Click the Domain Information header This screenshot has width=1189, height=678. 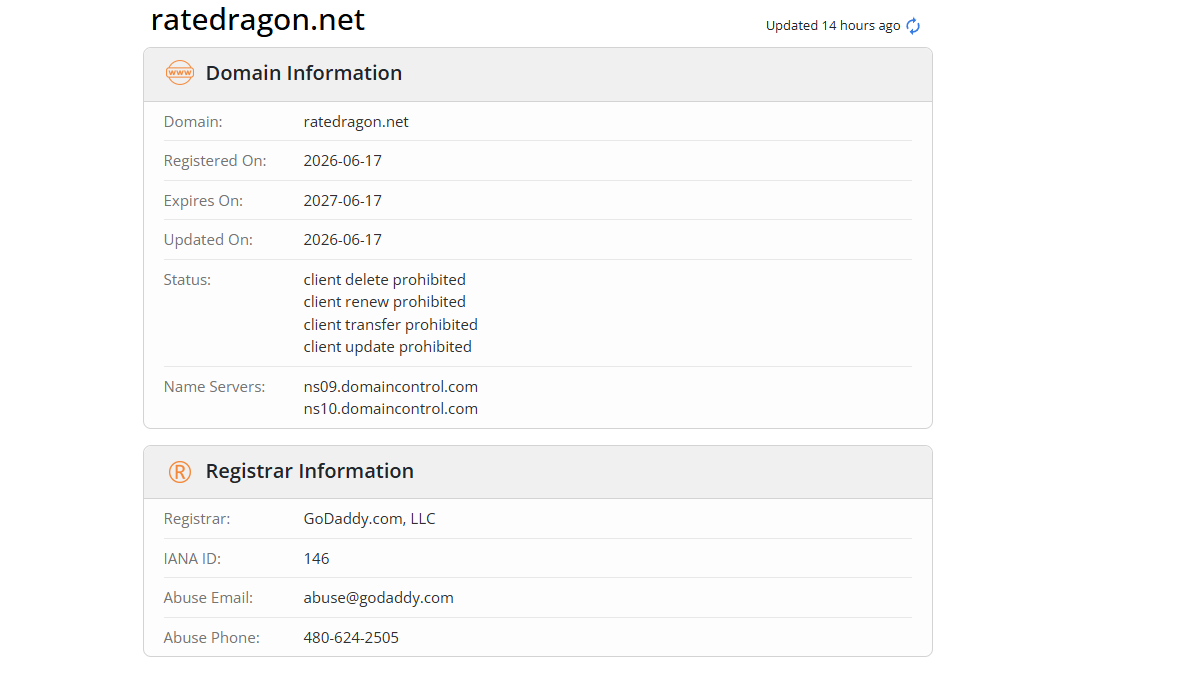[304, 73]
